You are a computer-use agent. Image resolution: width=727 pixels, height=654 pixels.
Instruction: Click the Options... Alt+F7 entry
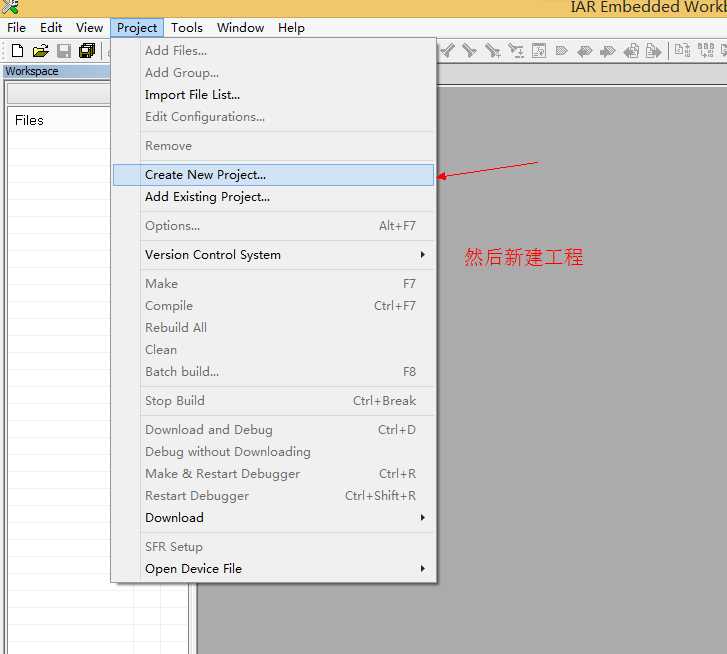[x=273, y=226]
